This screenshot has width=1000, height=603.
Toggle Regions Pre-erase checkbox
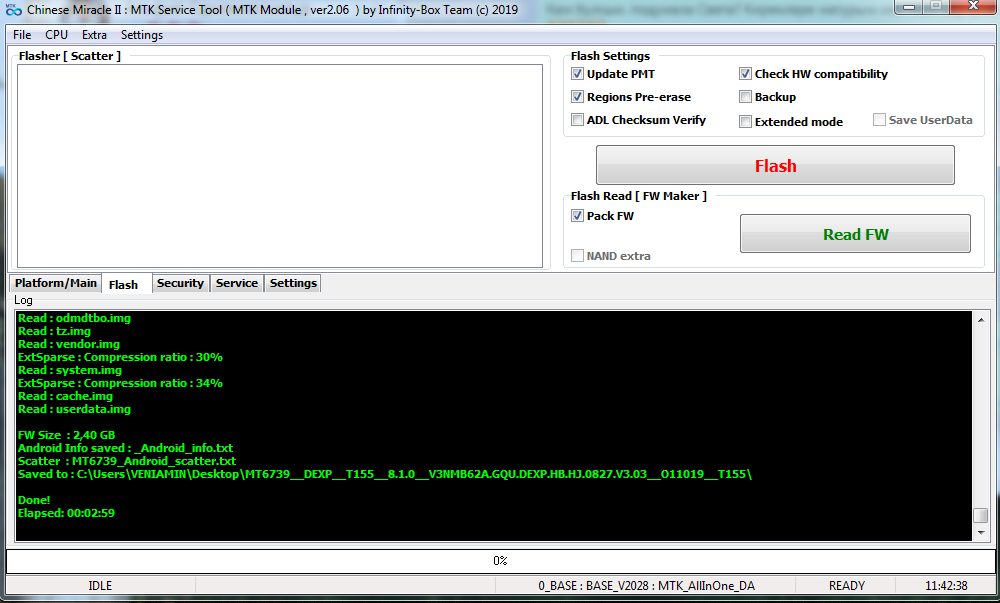coord(577,97)
